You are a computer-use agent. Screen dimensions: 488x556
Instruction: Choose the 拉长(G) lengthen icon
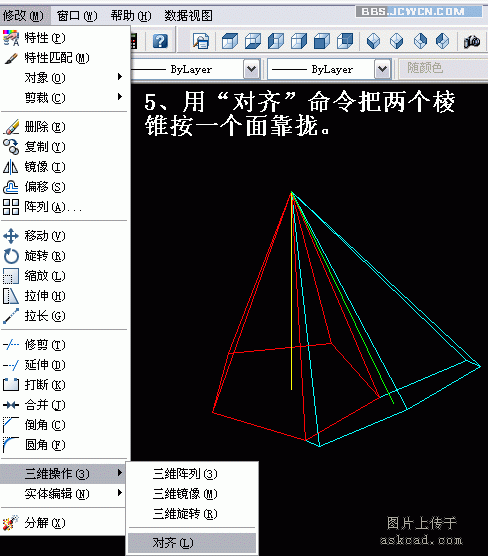click(11, 316)
